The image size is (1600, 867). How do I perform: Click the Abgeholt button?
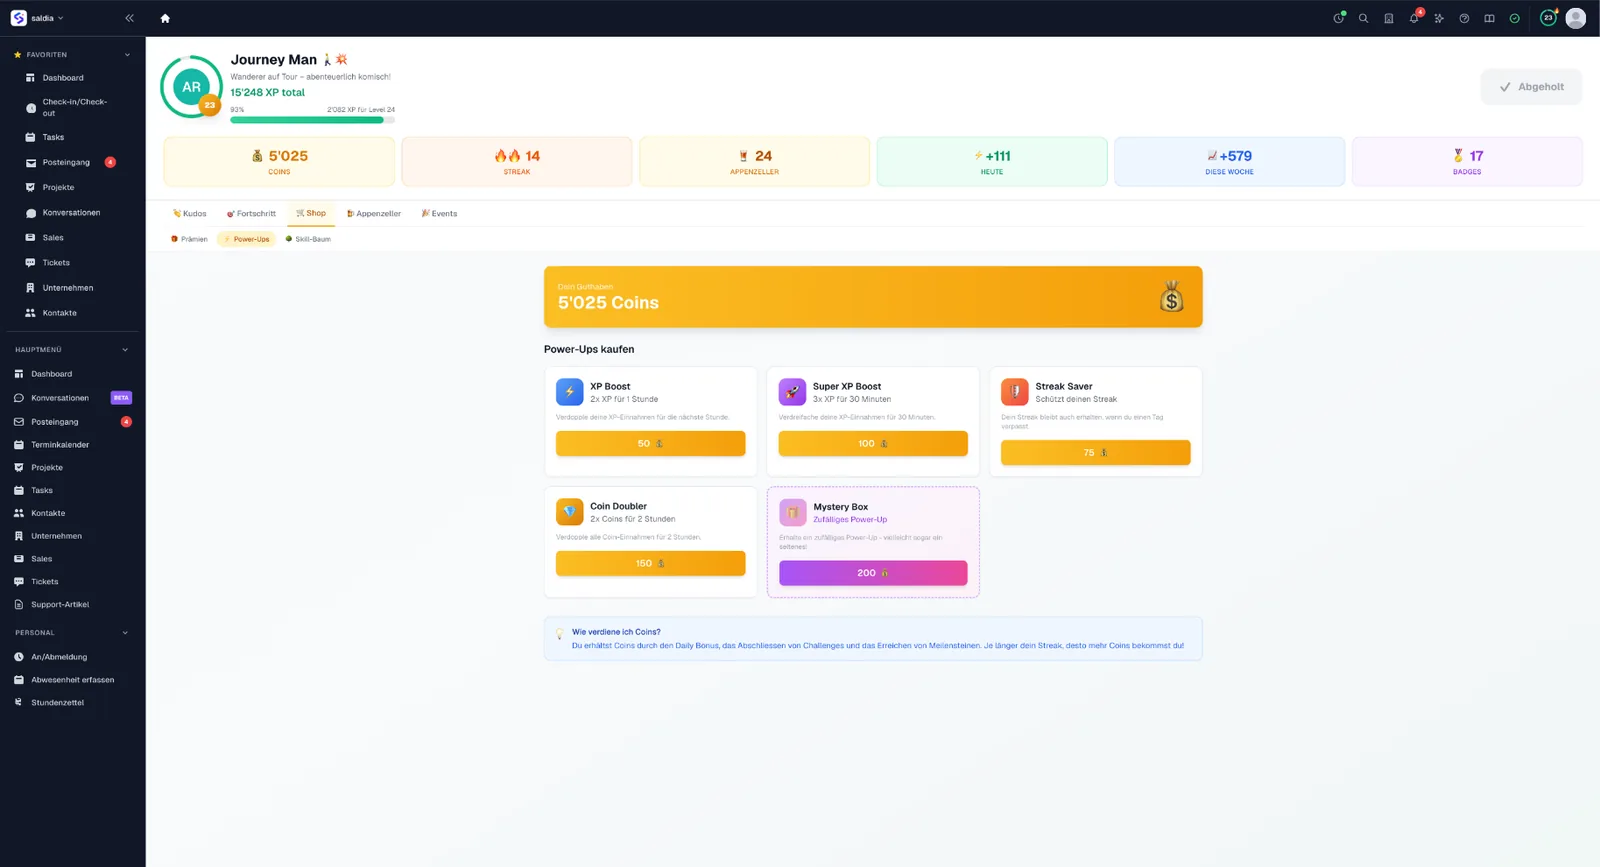tap(1531, 87)
